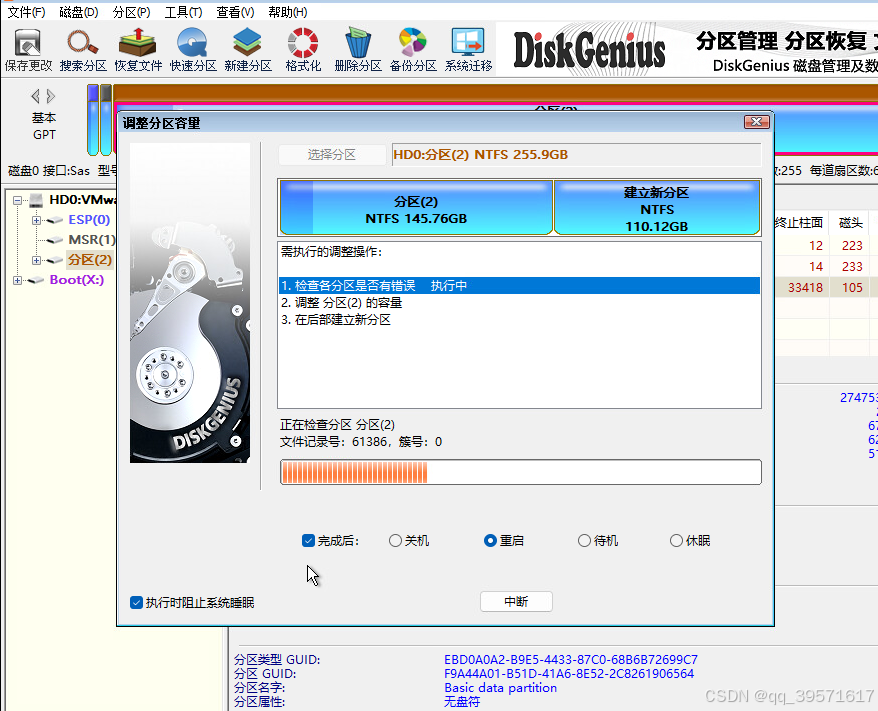Click table cell value 105
878x711 pixels.
coord(852,288)
